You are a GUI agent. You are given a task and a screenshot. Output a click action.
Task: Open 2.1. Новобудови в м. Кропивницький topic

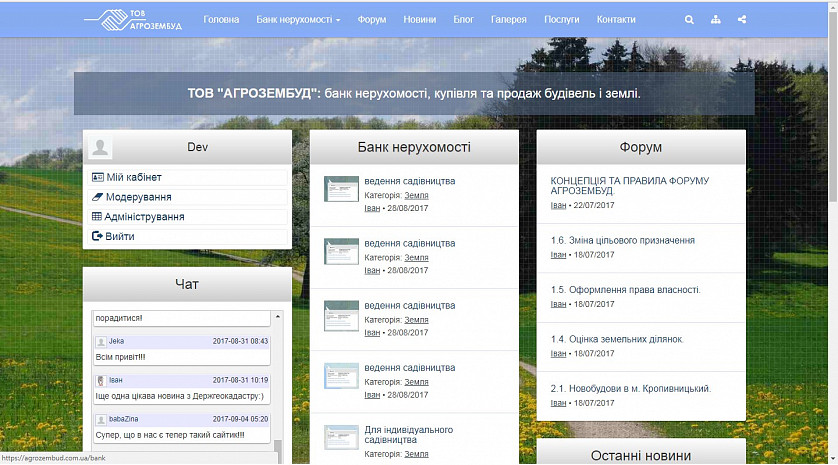click(631, 389)
